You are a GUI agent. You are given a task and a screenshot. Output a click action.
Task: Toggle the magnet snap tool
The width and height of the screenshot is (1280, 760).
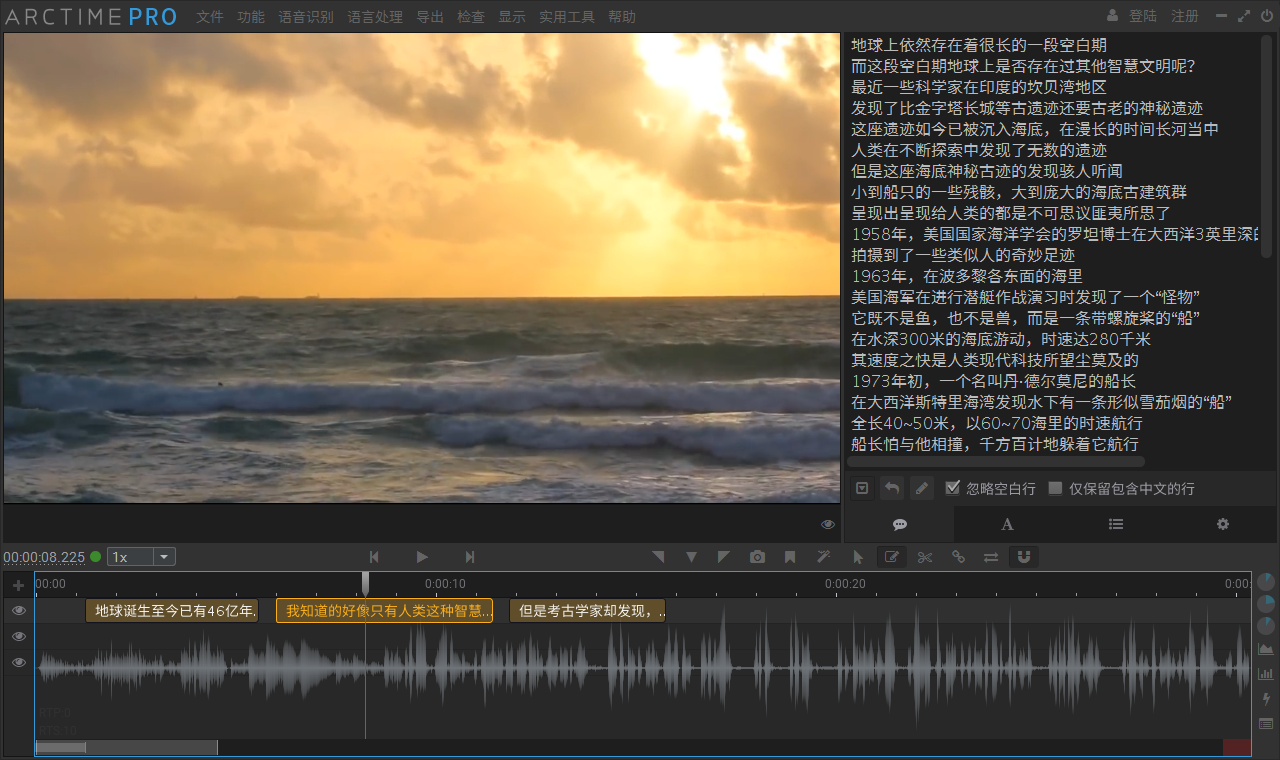point(1024,557)
